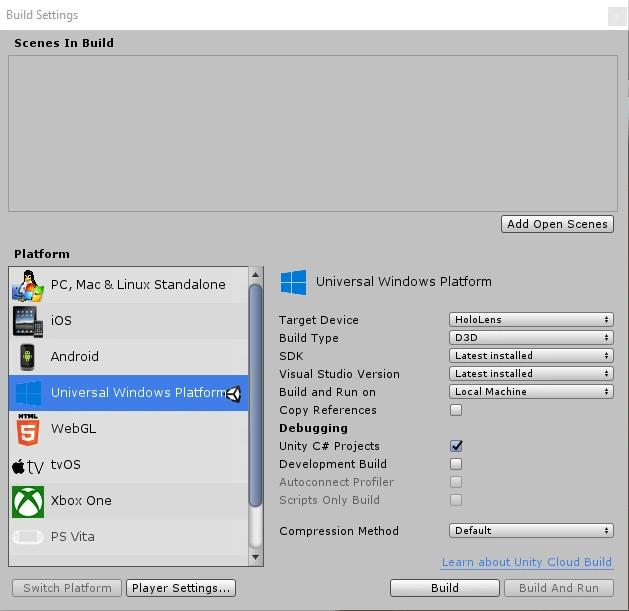This screenshot has width=629, height=611.
Task: Open the Compression Method dropdown
Action: tap(531, 531)
